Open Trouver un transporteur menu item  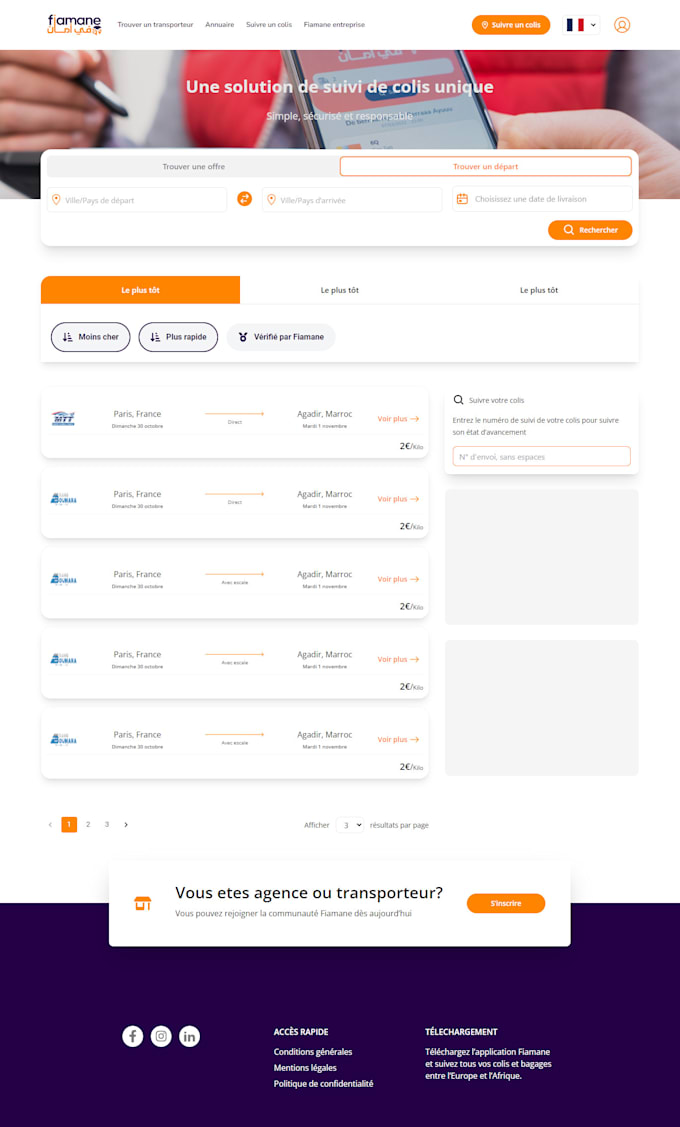[155, 24]
